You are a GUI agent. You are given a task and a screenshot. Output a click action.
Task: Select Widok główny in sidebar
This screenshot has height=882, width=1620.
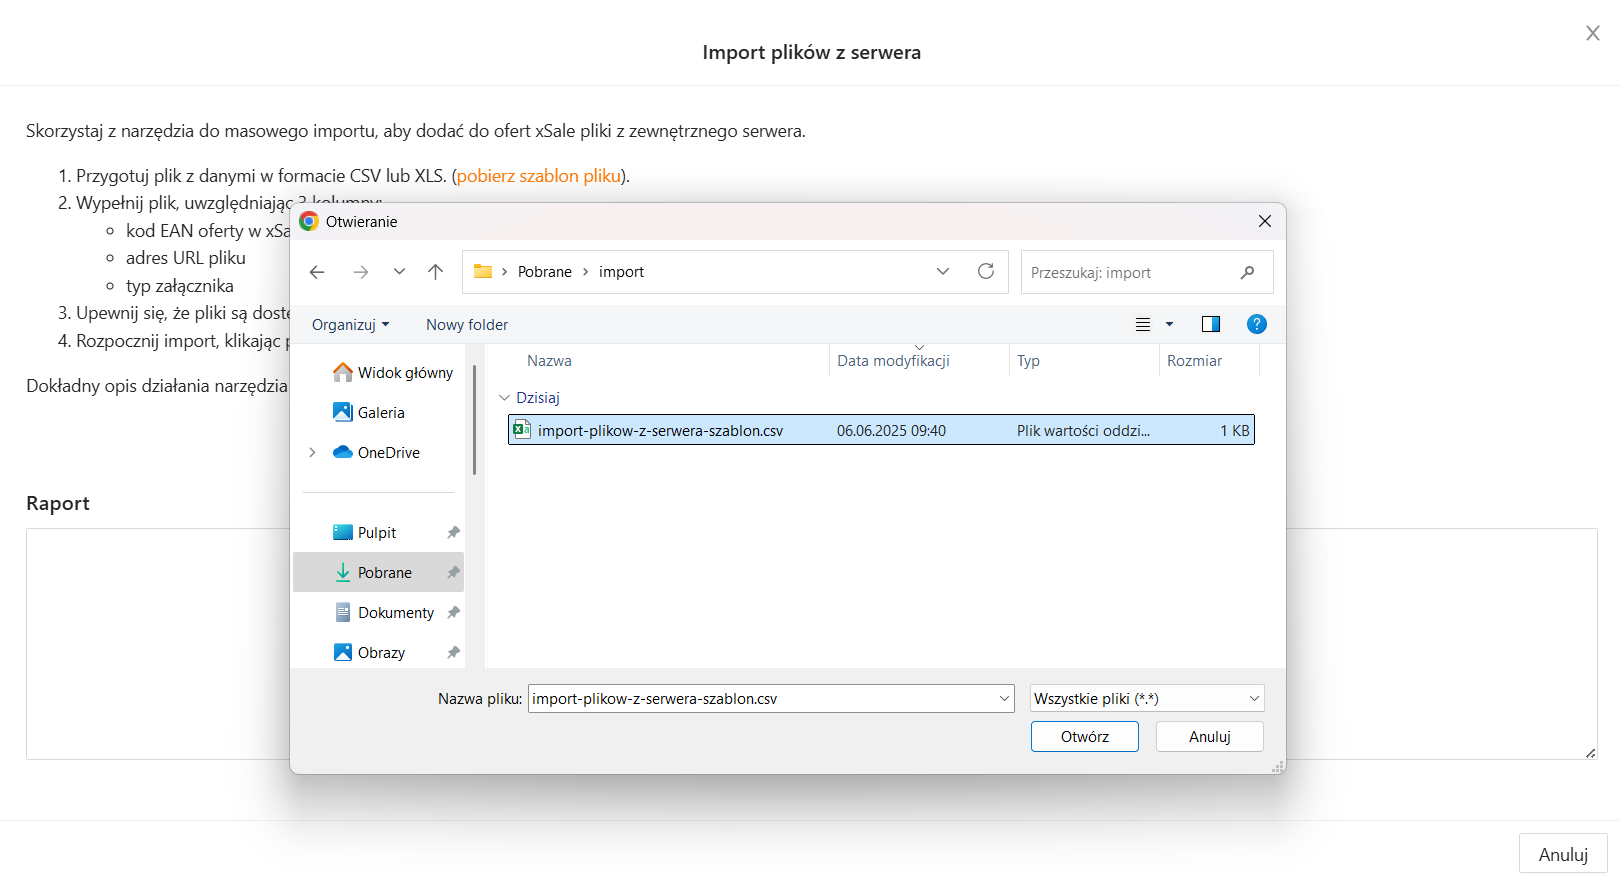pos(404,373)
